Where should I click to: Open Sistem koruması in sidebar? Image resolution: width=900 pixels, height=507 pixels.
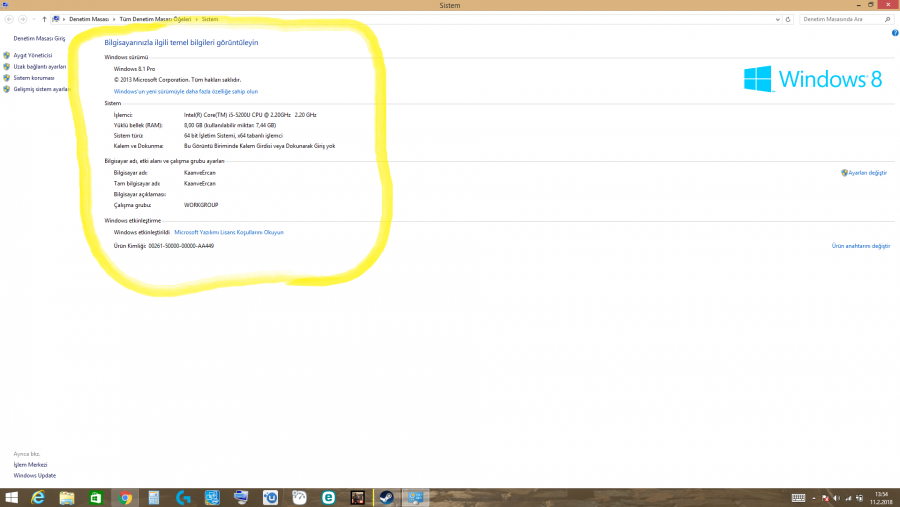[x=34, y=78]
